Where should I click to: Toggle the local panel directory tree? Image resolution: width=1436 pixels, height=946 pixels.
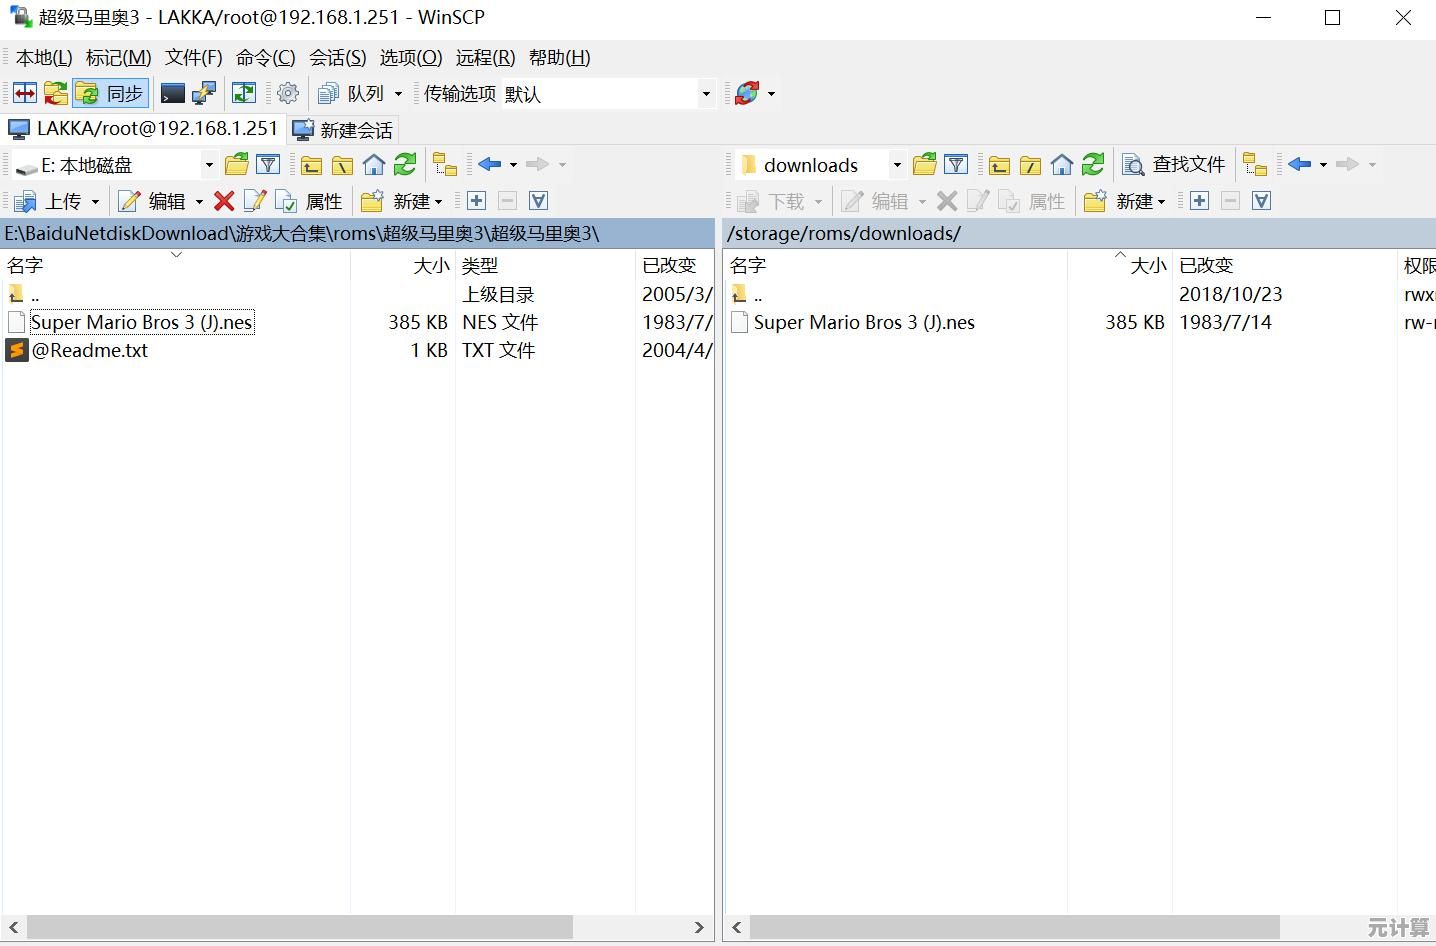444,165
